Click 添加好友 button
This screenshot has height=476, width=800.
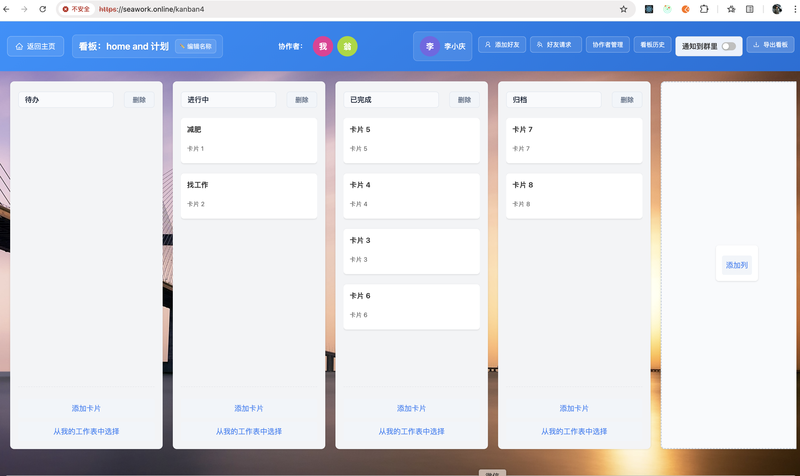(502, 44)
